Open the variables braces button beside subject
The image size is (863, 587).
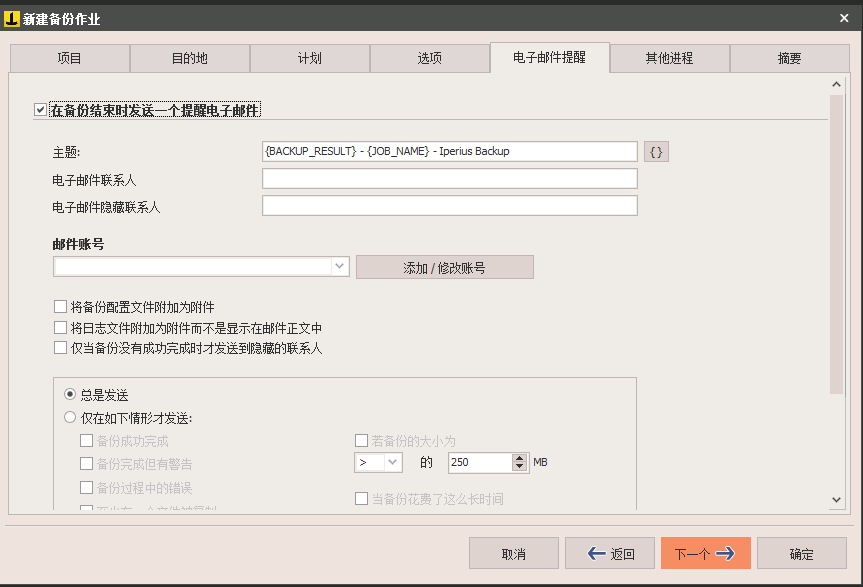point(656,152)
